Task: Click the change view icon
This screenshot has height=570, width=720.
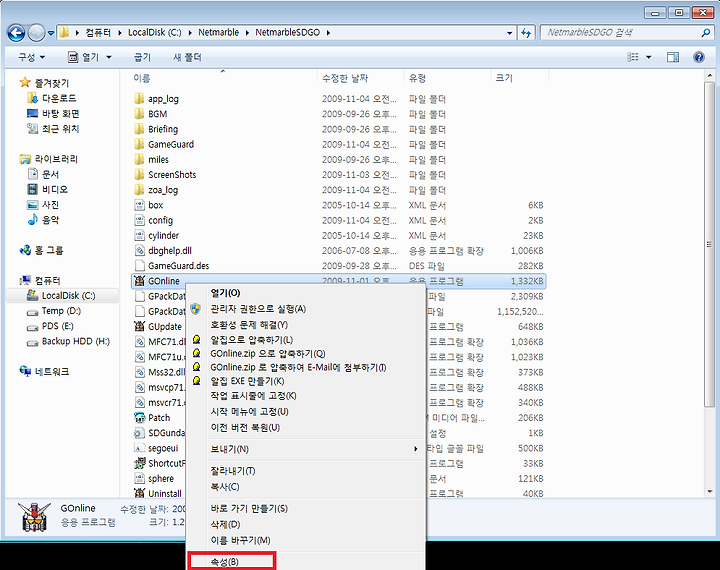Action: 633,57
